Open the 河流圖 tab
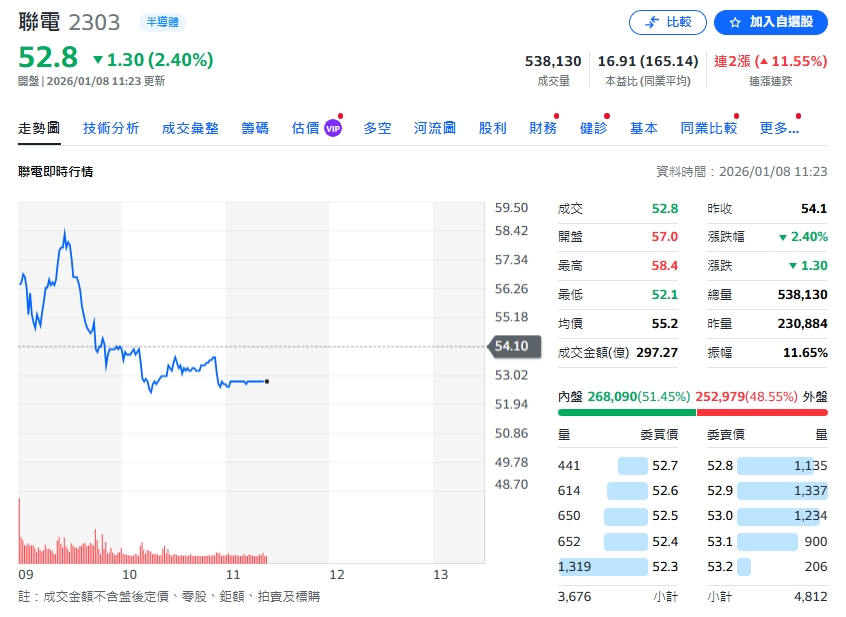 click(x=435, y=128)
